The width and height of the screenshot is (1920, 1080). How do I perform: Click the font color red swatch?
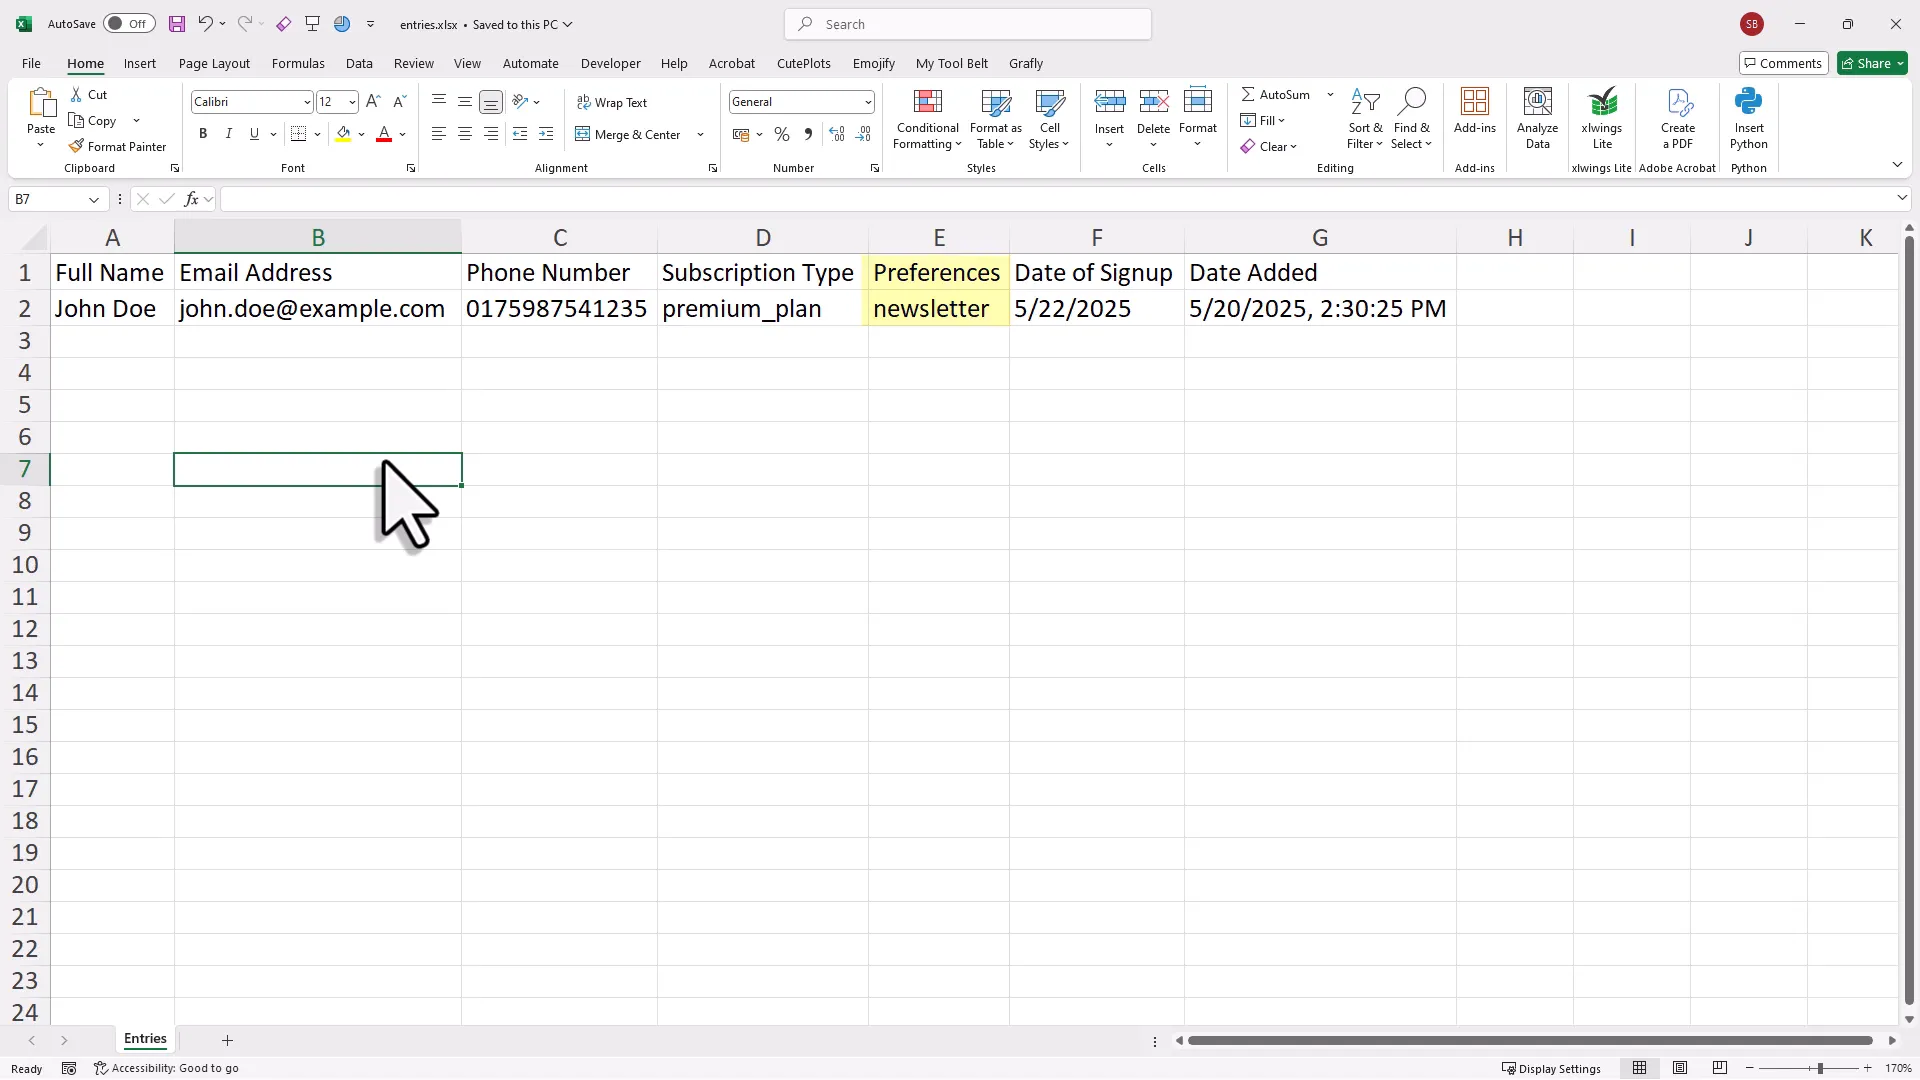point(384,134)
